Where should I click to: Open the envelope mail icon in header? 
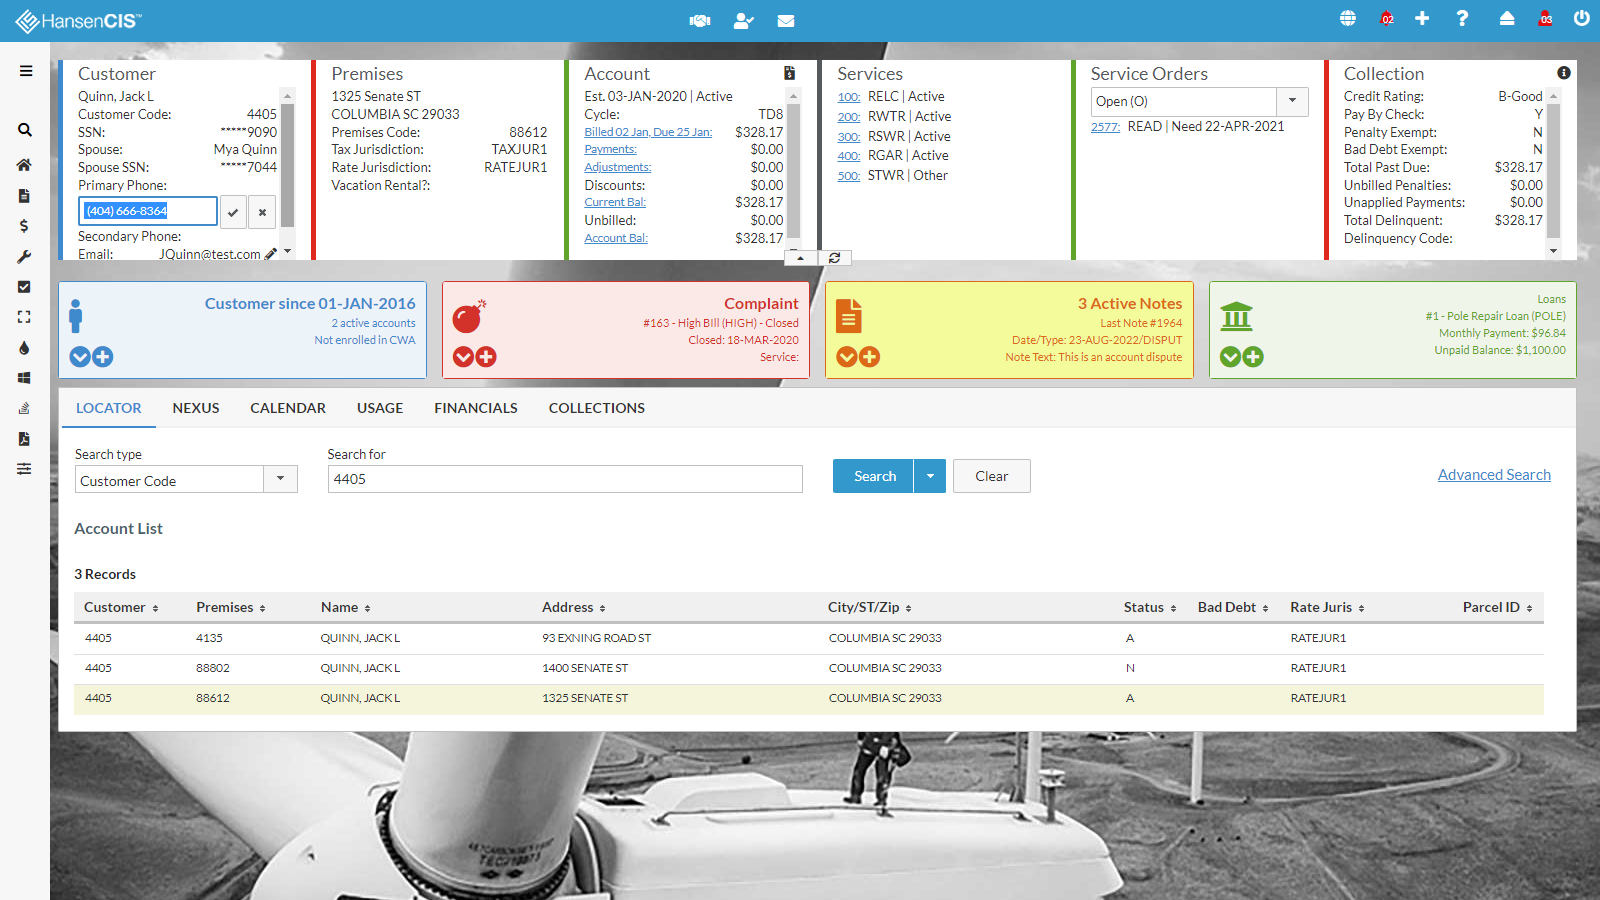(x=786, y=20)
